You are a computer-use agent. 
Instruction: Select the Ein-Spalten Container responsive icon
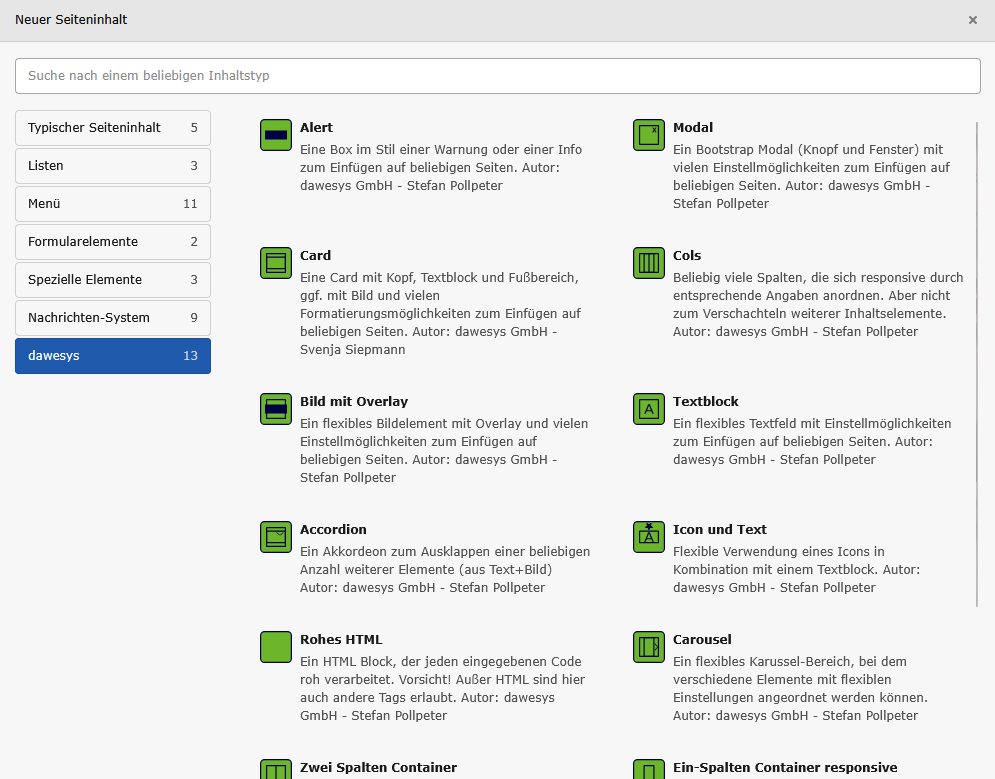[648, 769]
